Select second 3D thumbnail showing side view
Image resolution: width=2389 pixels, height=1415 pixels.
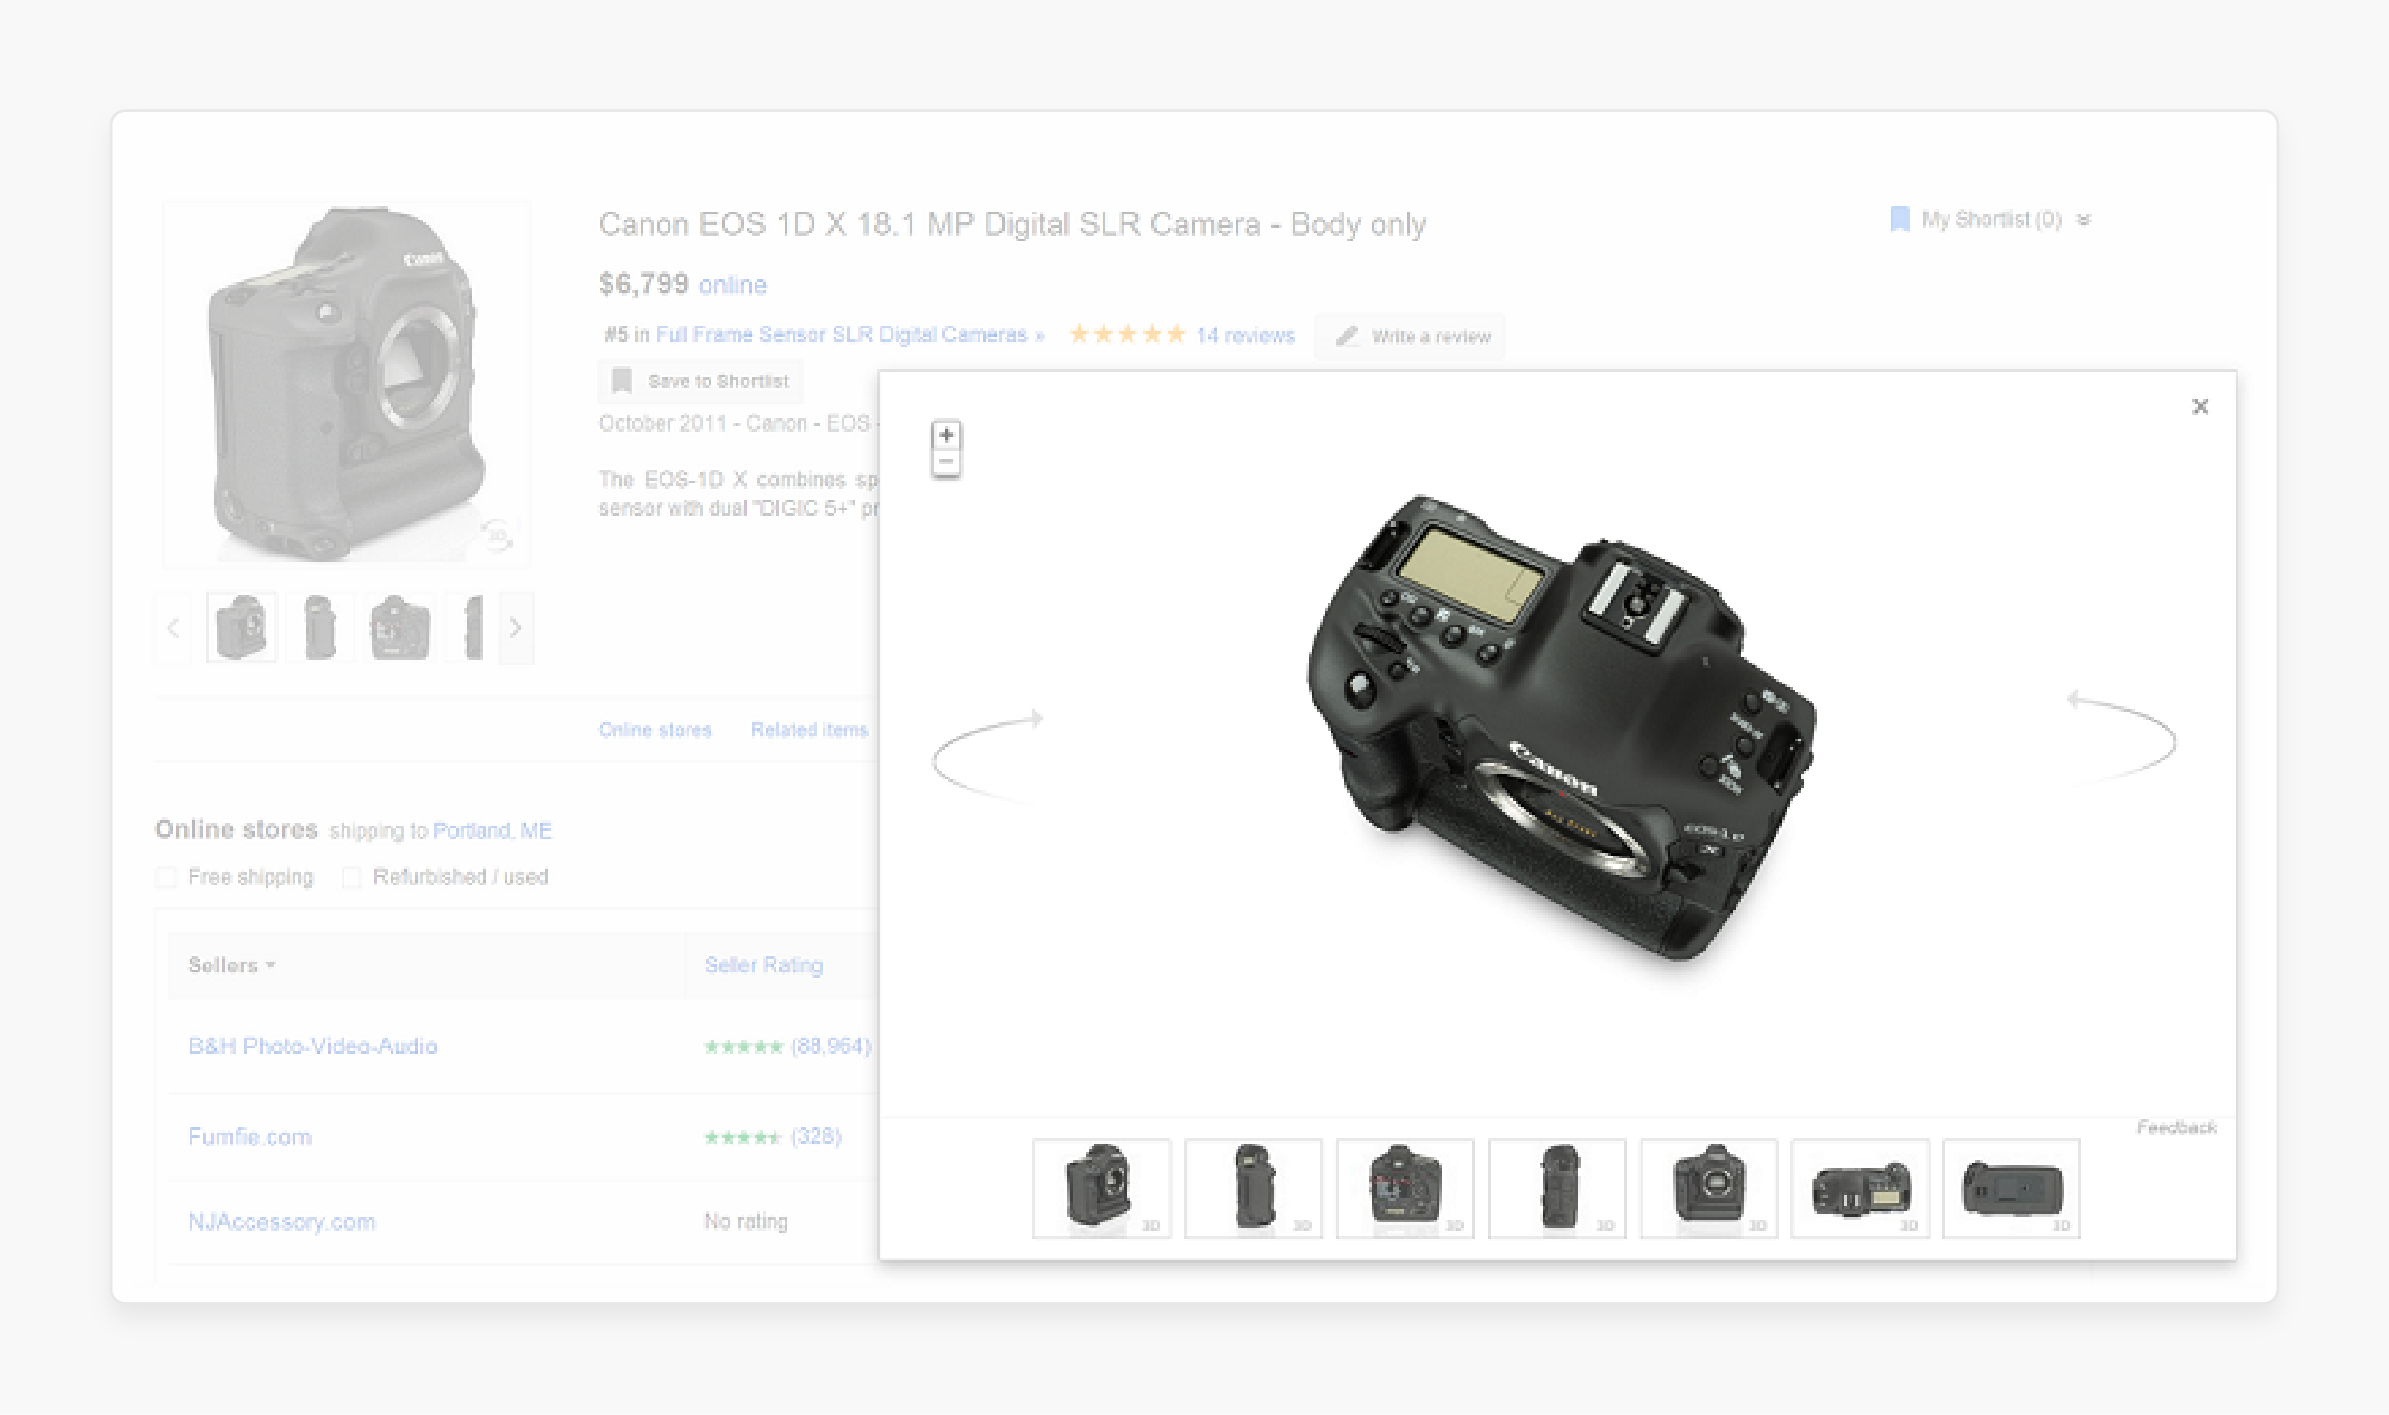1253,1188
